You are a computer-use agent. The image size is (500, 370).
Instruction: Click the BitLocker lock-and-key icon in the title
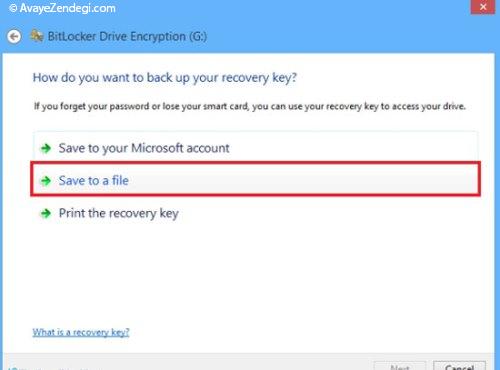[36, 36]
